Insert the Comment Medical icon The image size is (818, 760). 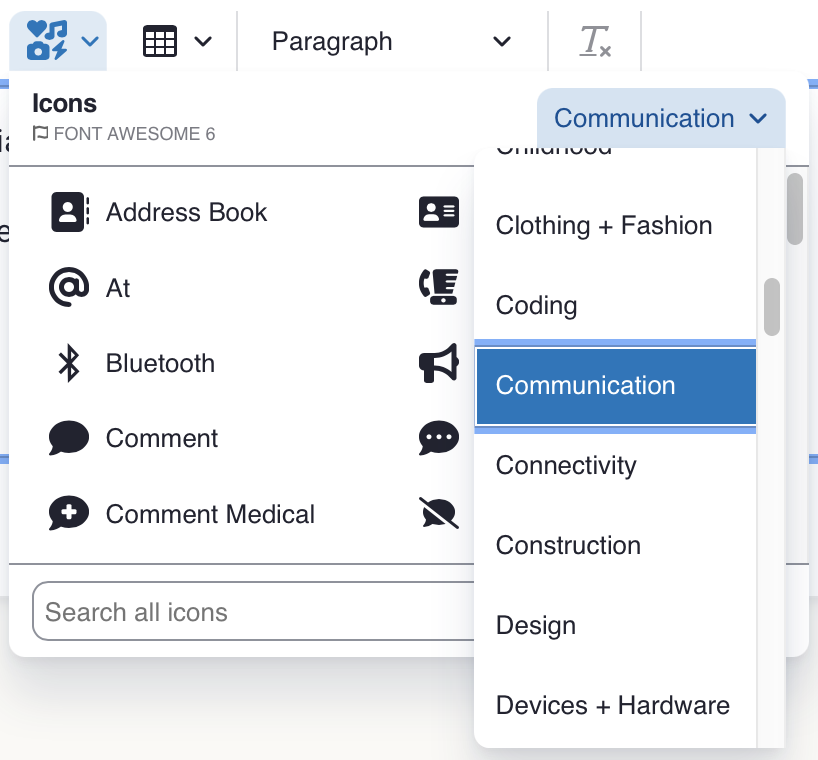pos(182,514)
